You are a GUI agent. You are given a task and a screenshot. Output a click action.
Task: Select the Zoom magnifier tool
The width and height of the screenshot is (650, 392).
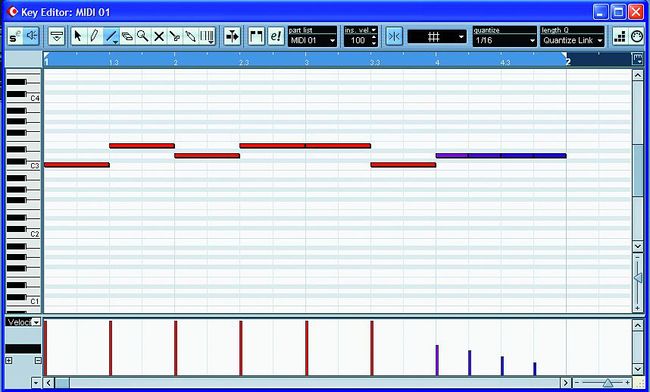[x=143, y=36]
